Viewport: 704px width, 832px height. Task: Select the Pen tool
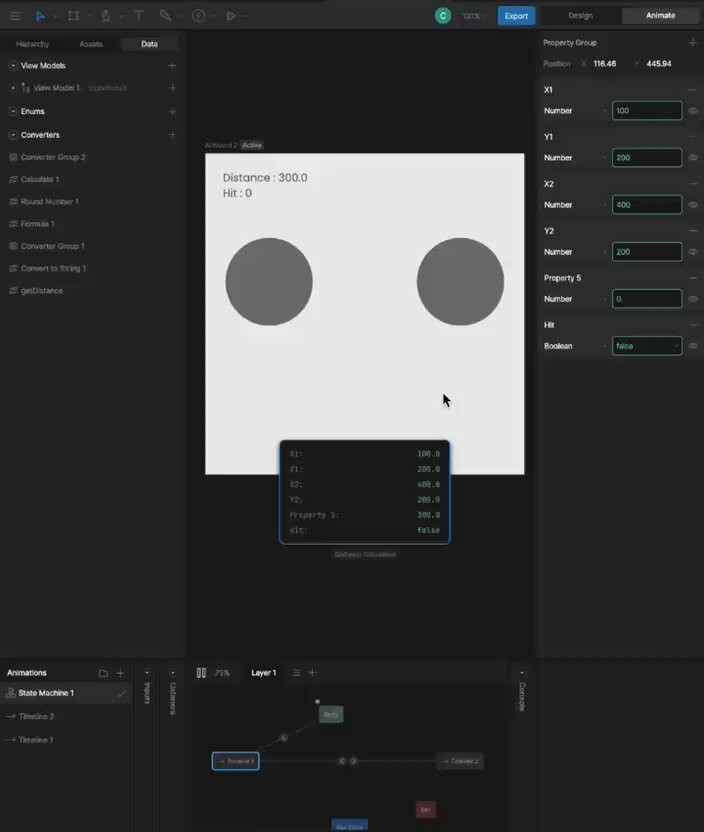click(x=106, y=16)
